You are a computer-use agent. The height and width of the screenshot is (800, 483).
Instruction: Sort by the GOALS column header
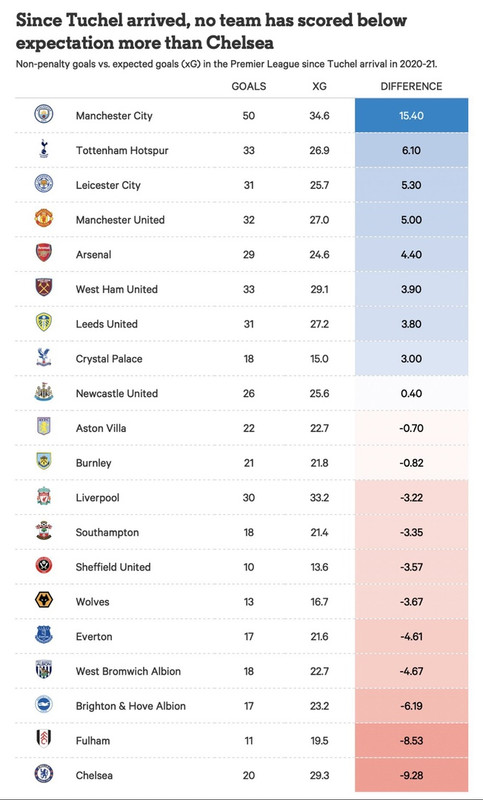(x=249, y=86)
